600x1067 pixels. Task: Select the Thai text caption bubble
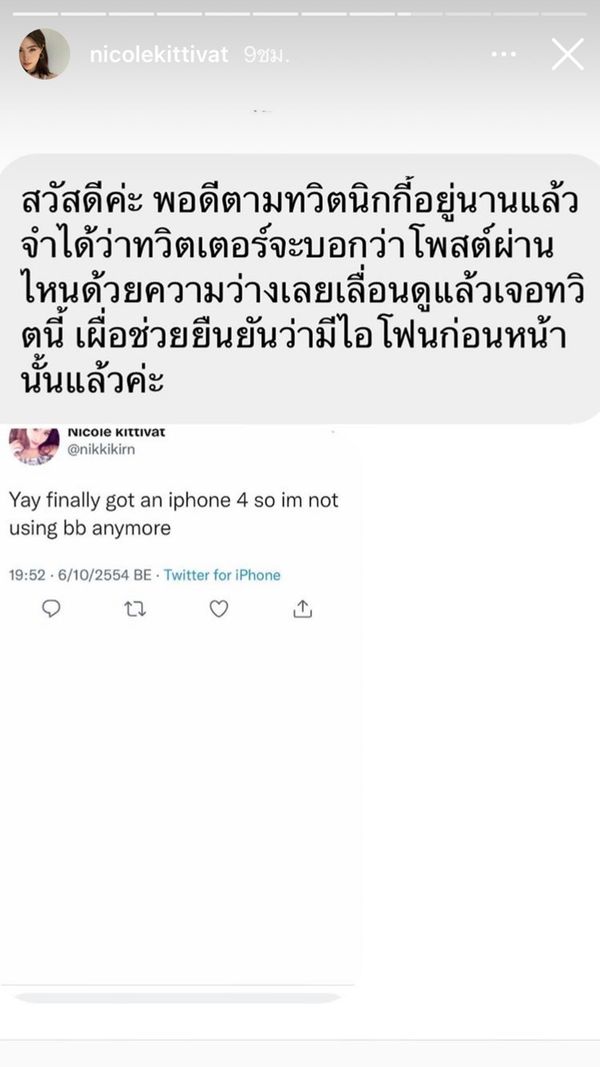300,289
